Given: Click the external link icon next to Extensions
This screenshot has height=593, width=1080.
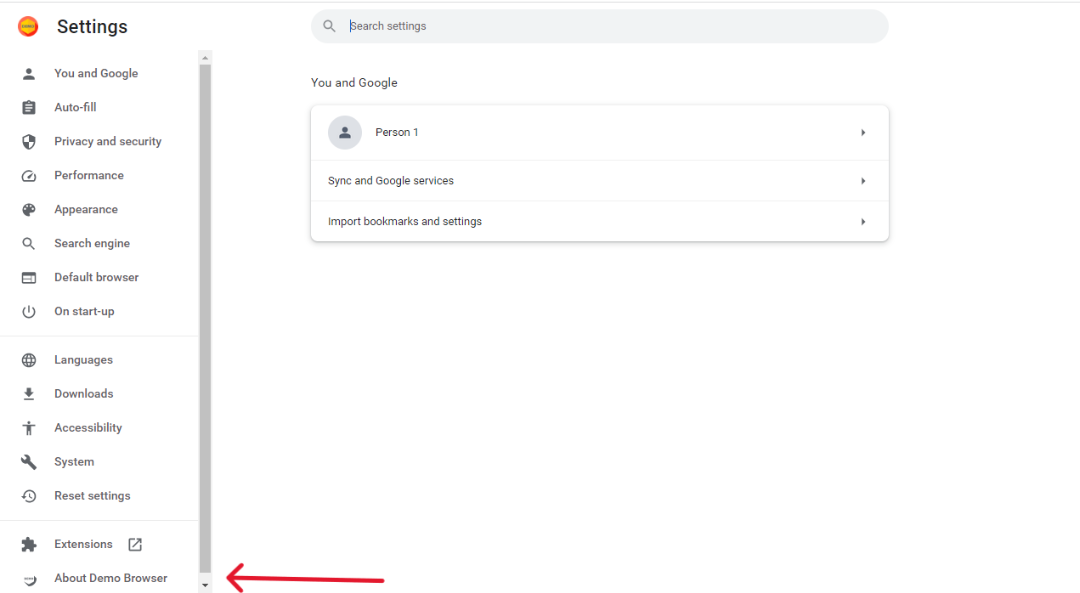Looking at the screenshot, I should coord(135,545).
